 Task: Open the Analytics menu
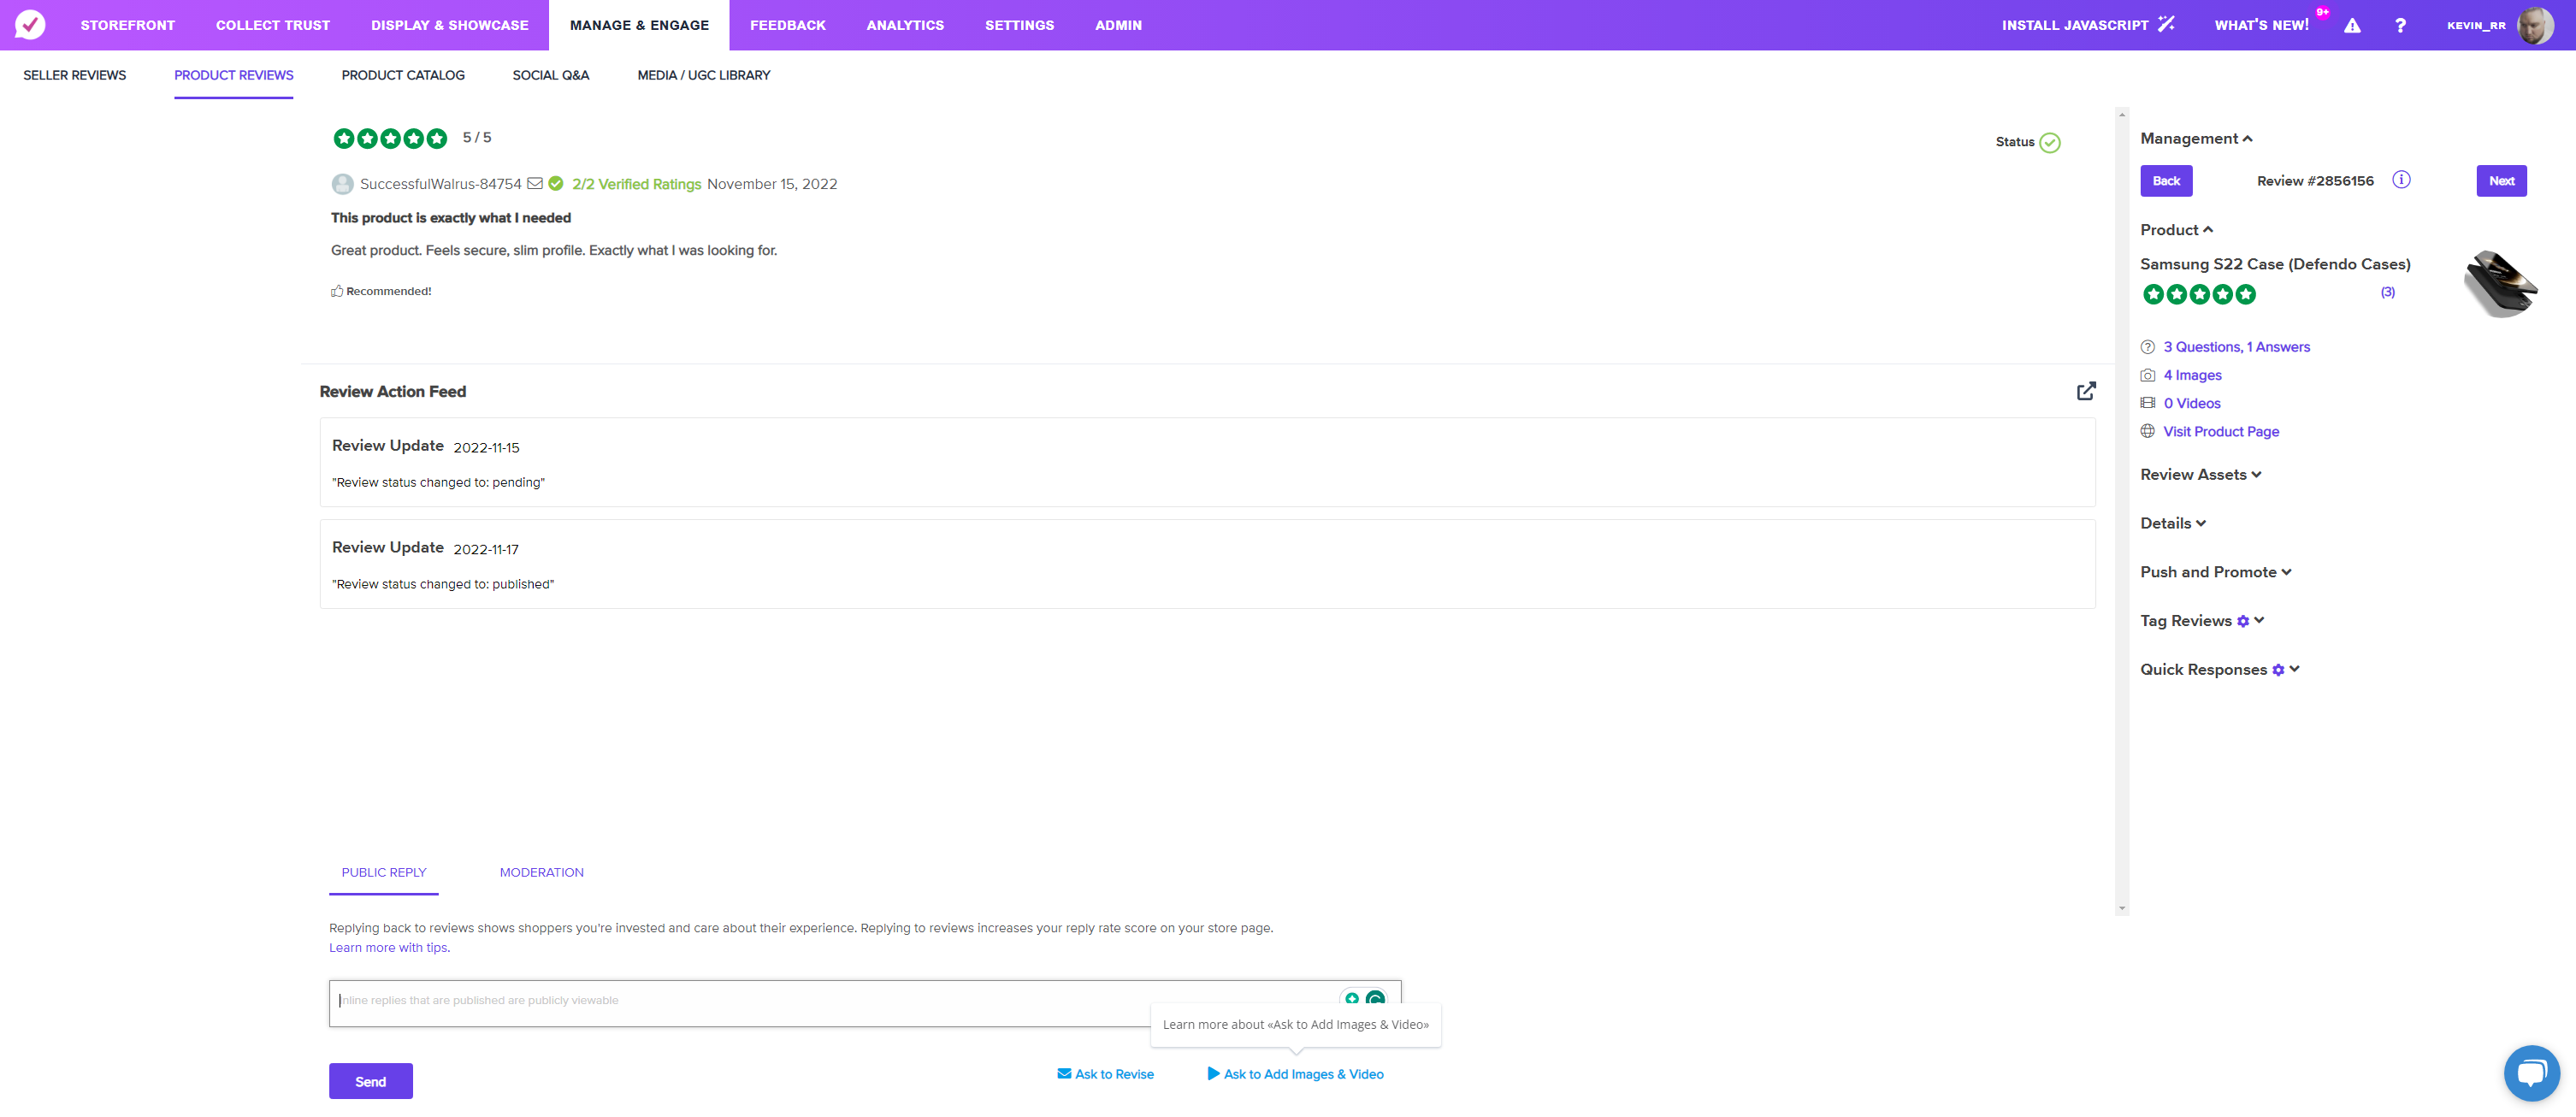[905, 25]
